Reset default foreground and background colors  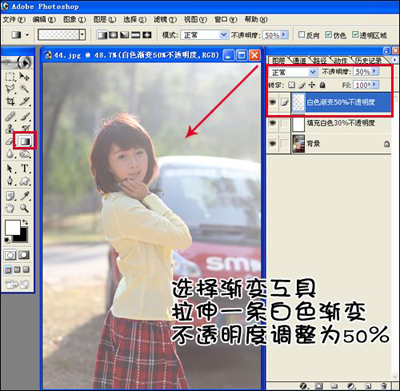7,240
